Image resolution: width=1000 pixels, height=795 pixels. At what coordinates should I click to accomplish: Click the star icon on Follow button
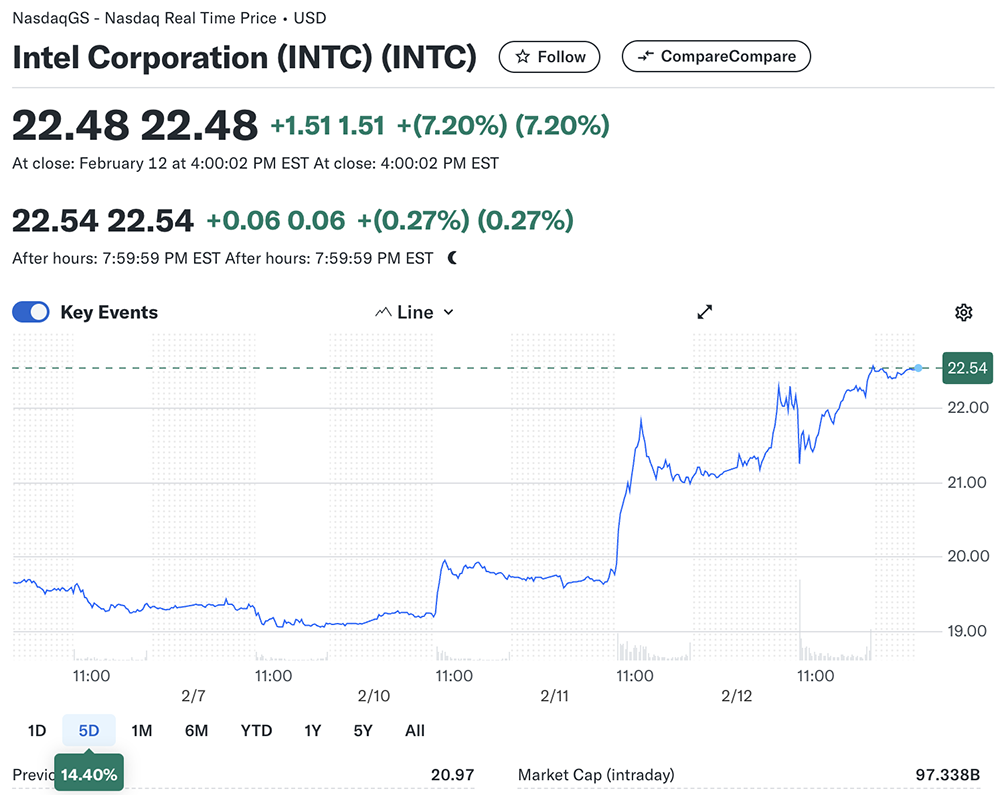[522, 57]
